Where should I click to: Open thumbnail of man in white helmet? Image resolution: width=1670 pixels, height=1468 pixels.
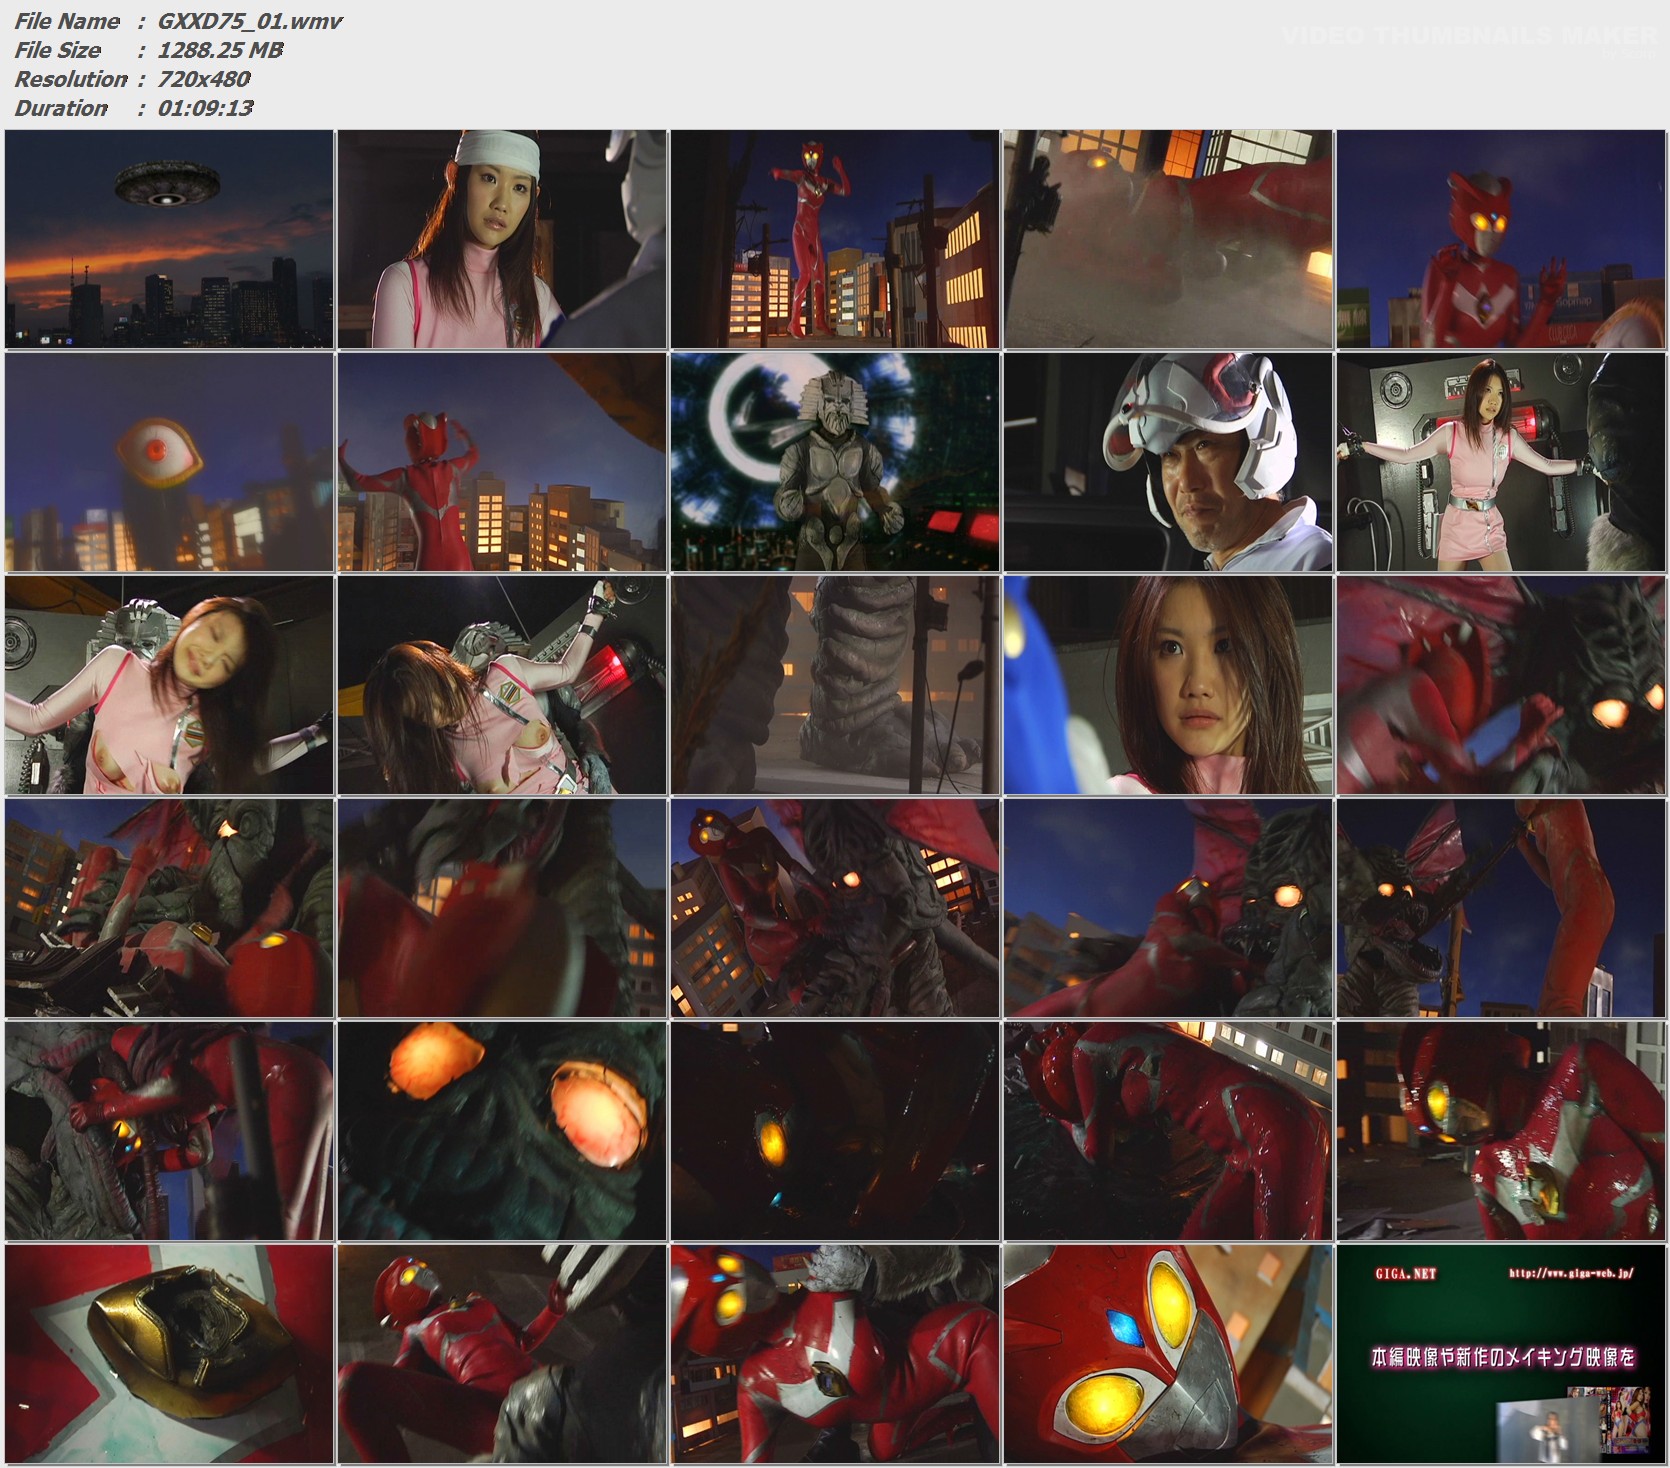coord(1168,462)
